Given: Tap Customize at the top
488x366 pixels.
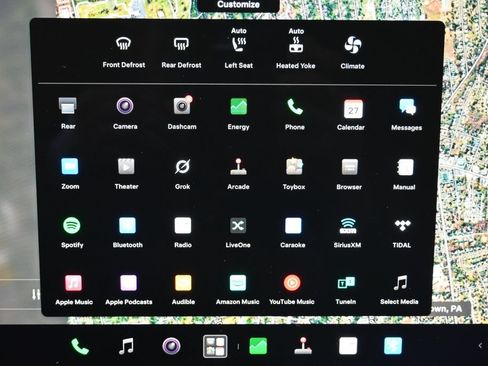Looking at the screenshot, I should click(x=238, y=5).
